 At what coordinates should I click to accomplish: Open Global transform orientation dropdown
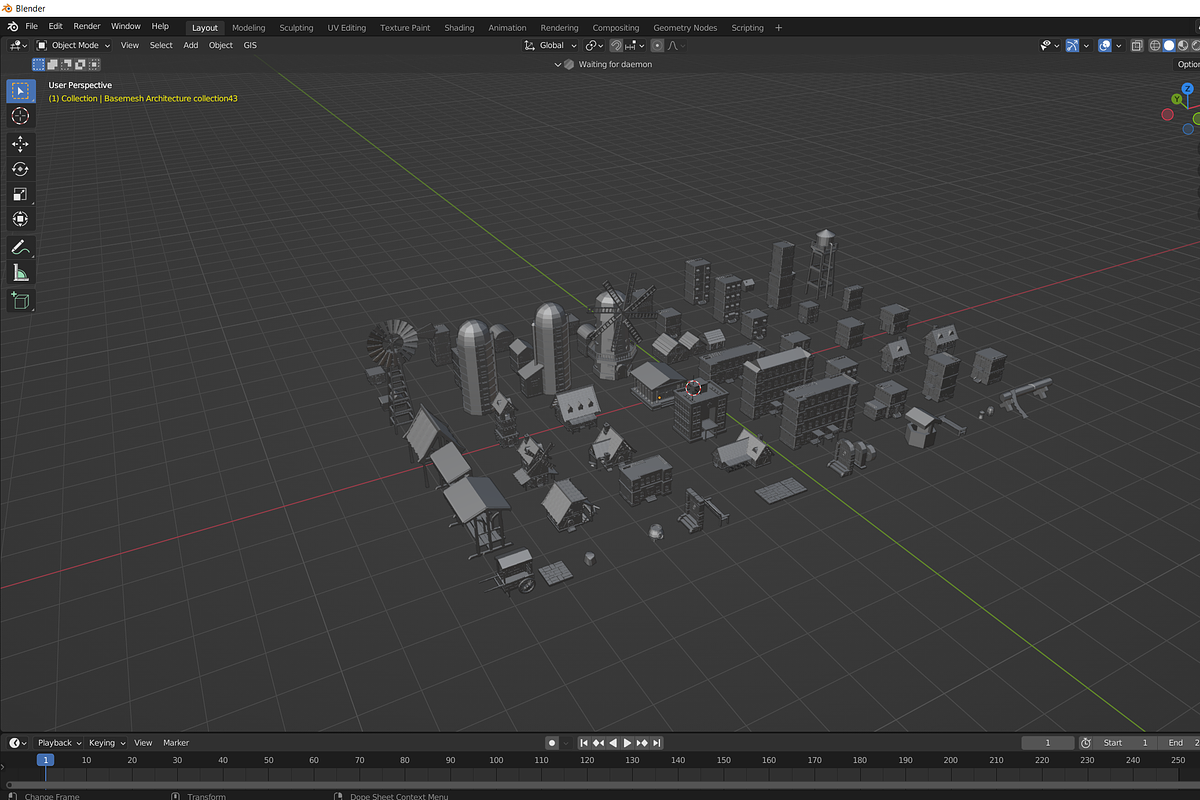point(551,45)
